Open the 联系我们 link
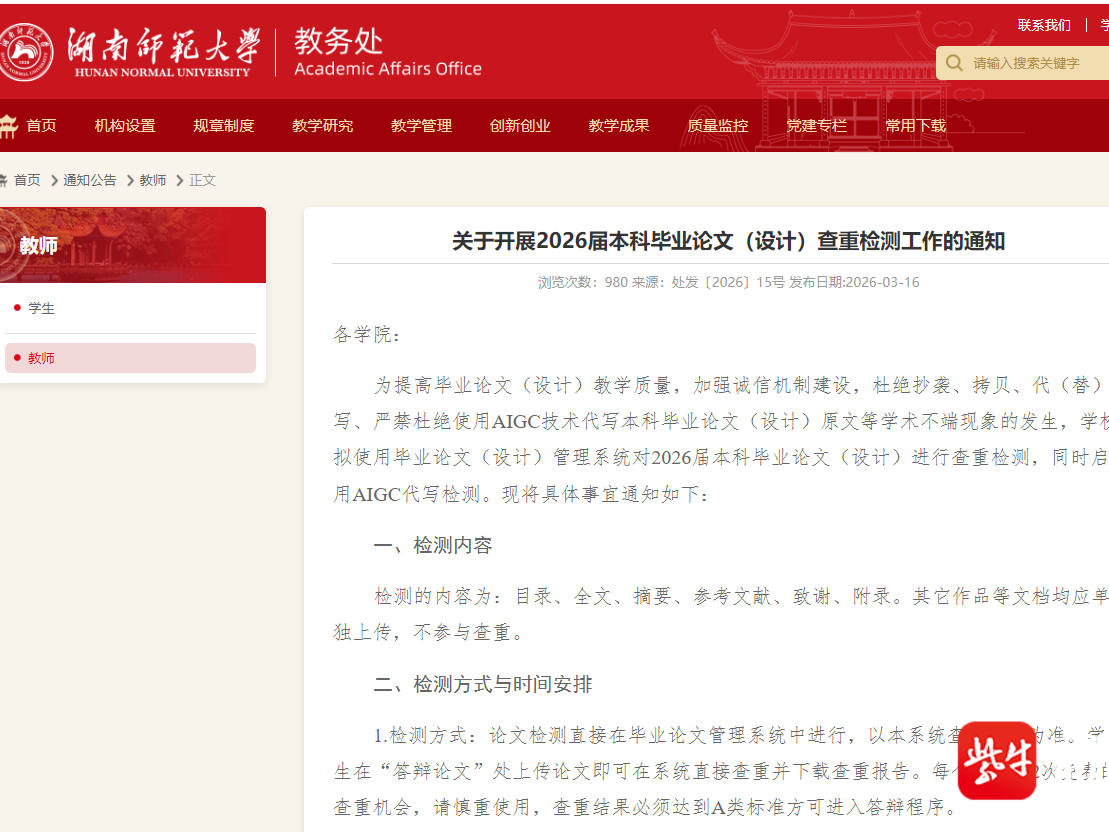Image resolution: width=1109 pixels, height=832 pixels. 1044,25
